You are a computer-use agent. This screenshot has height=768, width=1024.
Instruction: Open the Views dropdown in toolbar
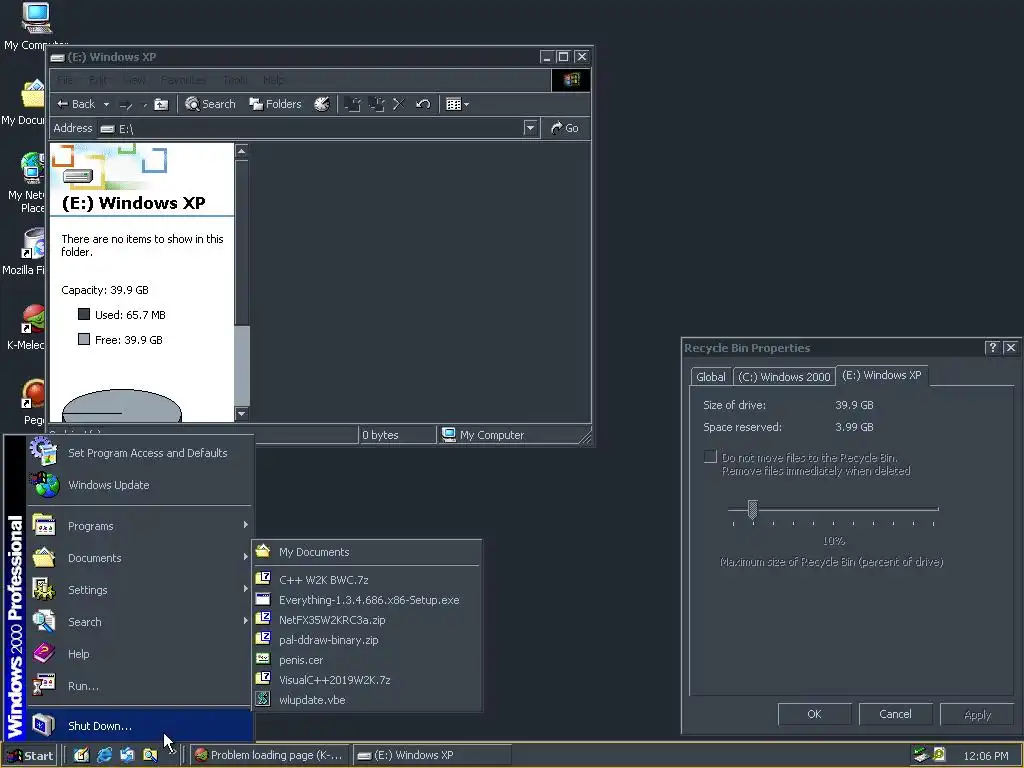(466, 104)
